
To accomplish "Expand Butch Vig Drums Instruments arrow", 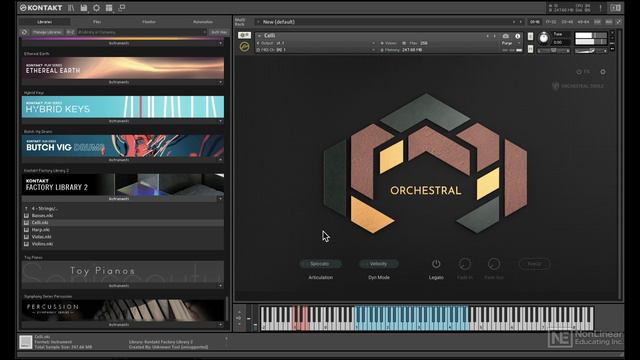I will tap(220, 160).
